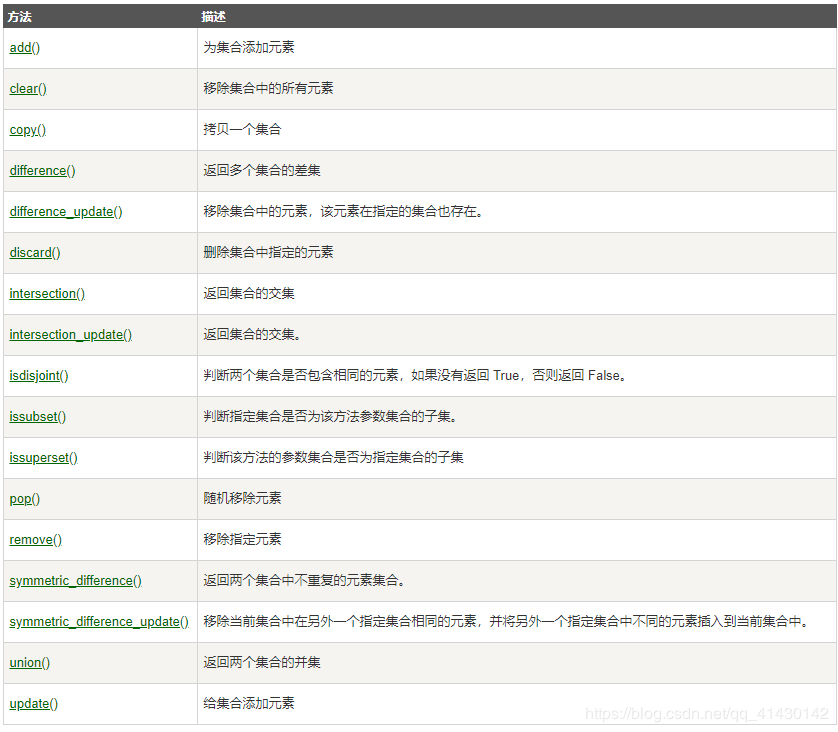Viewport: 838px width, 732px height.
Task: Click the remove() method link
Action: [36, 540]
